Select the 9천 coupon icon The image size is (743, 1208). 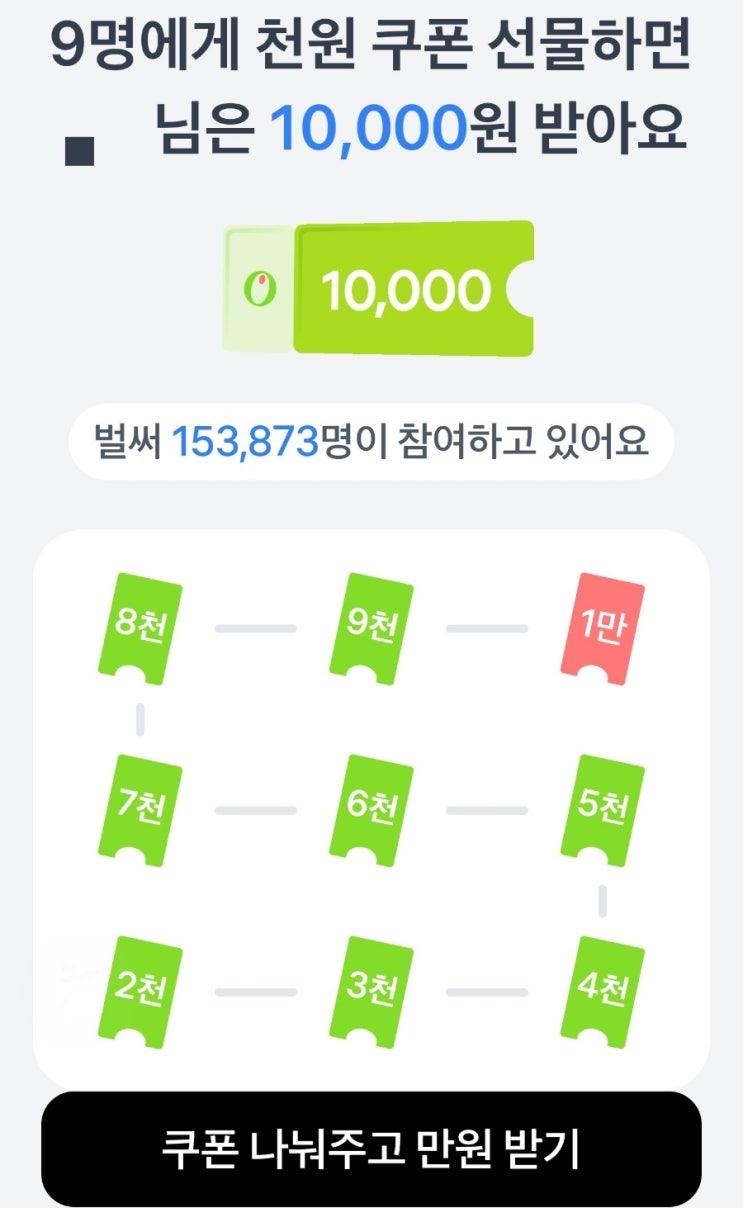(371, 628)
